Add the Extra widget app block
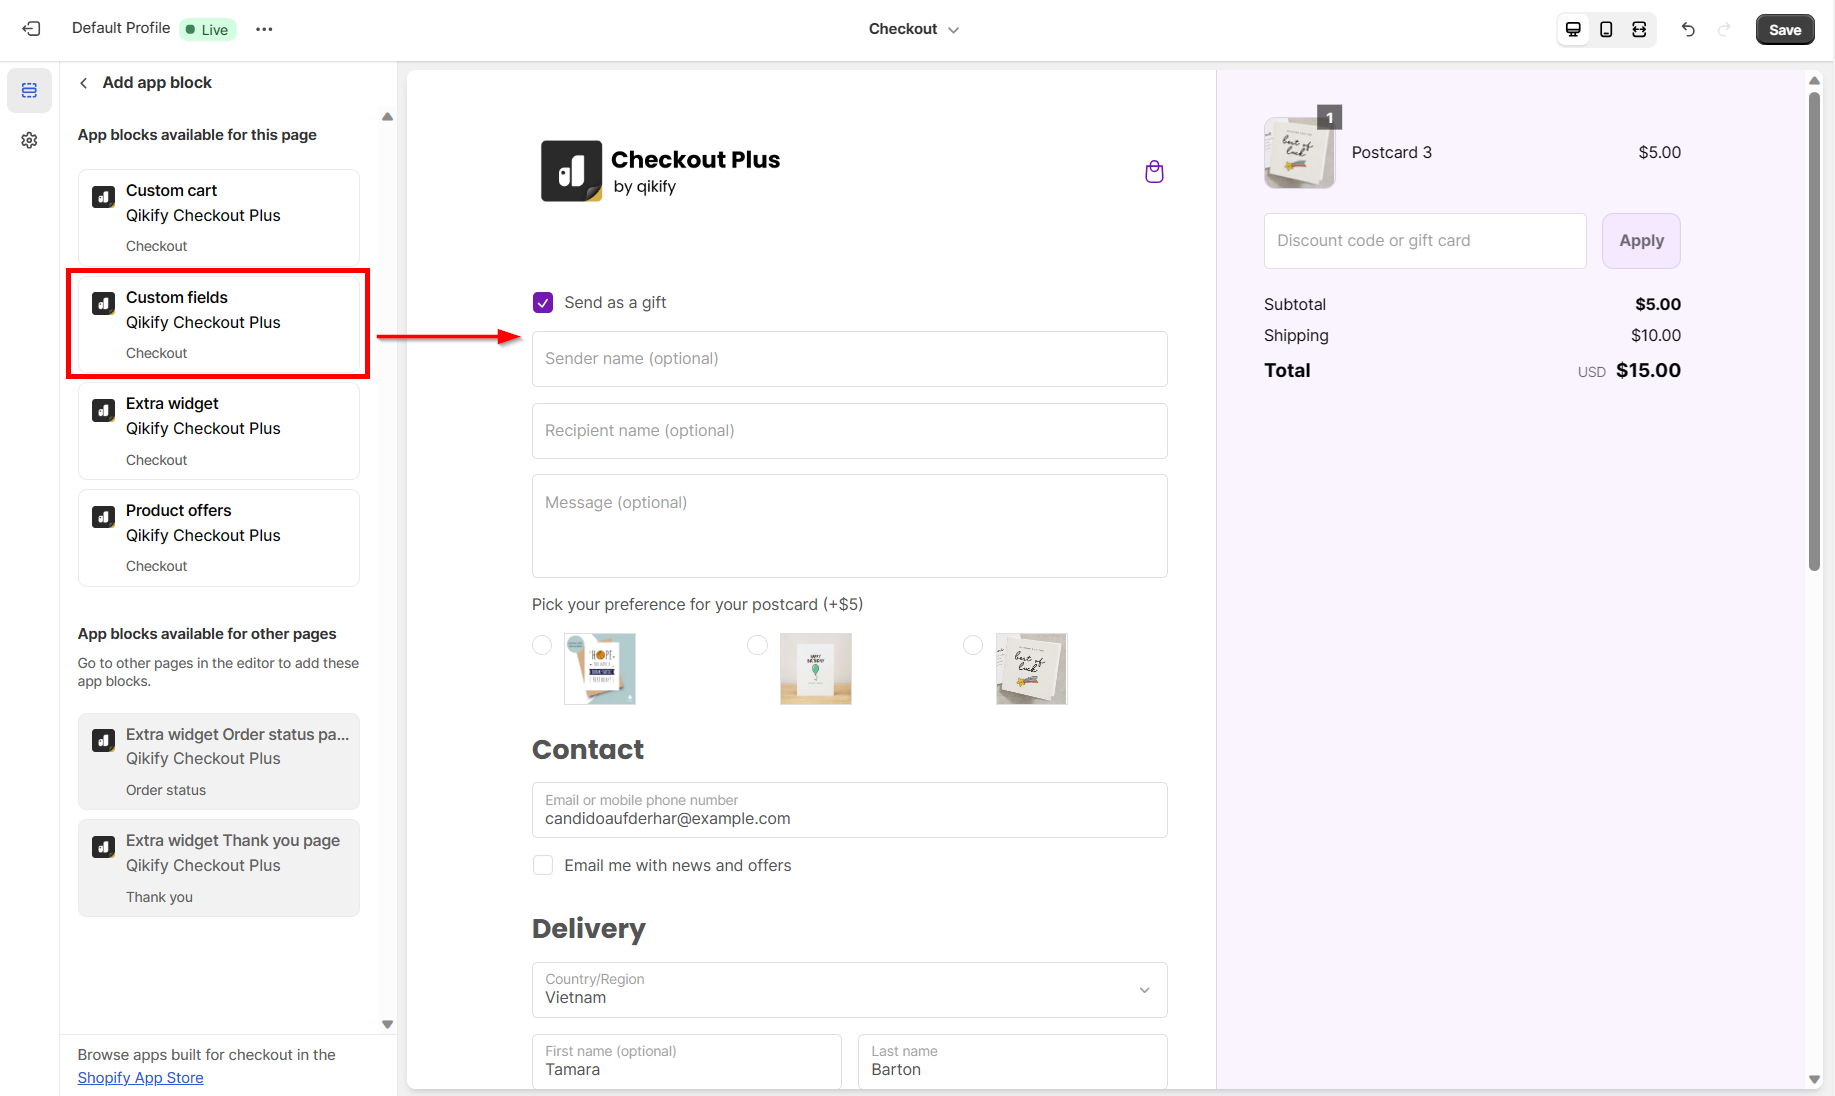This screenshot has height=1096, width=1835. (219, 431)
